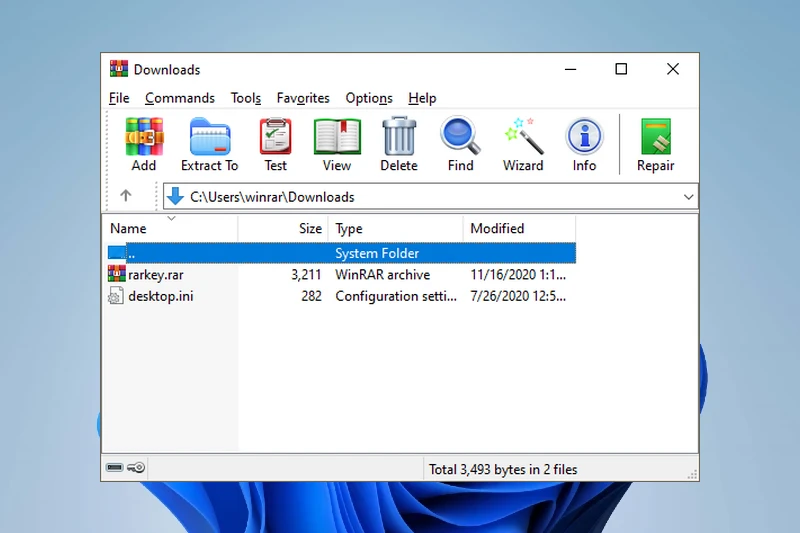
Task: Open the Options menu
Action: 369,98
